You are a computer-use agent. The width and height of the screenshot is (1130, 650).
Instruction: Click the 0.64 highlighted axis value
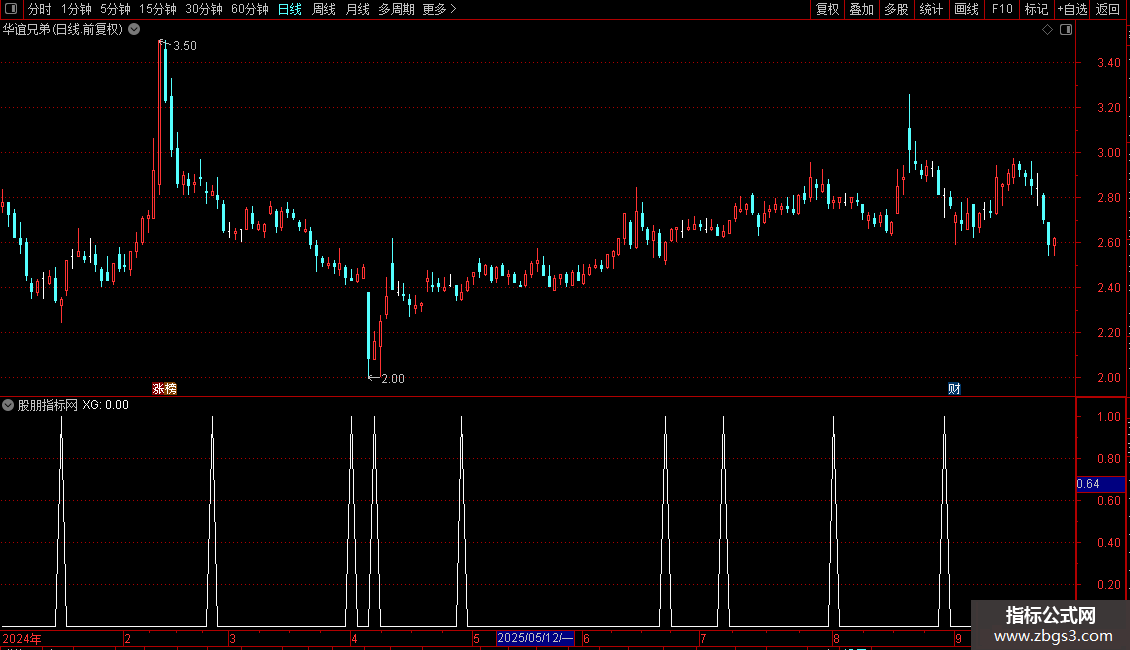point(1100,484)
